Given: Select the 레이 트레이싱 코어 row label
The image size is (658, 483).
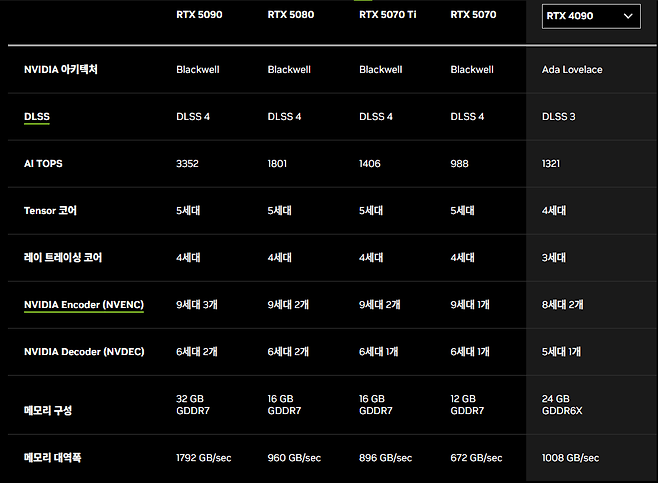Looking at the screenshot, I should [x=63, y=257].
